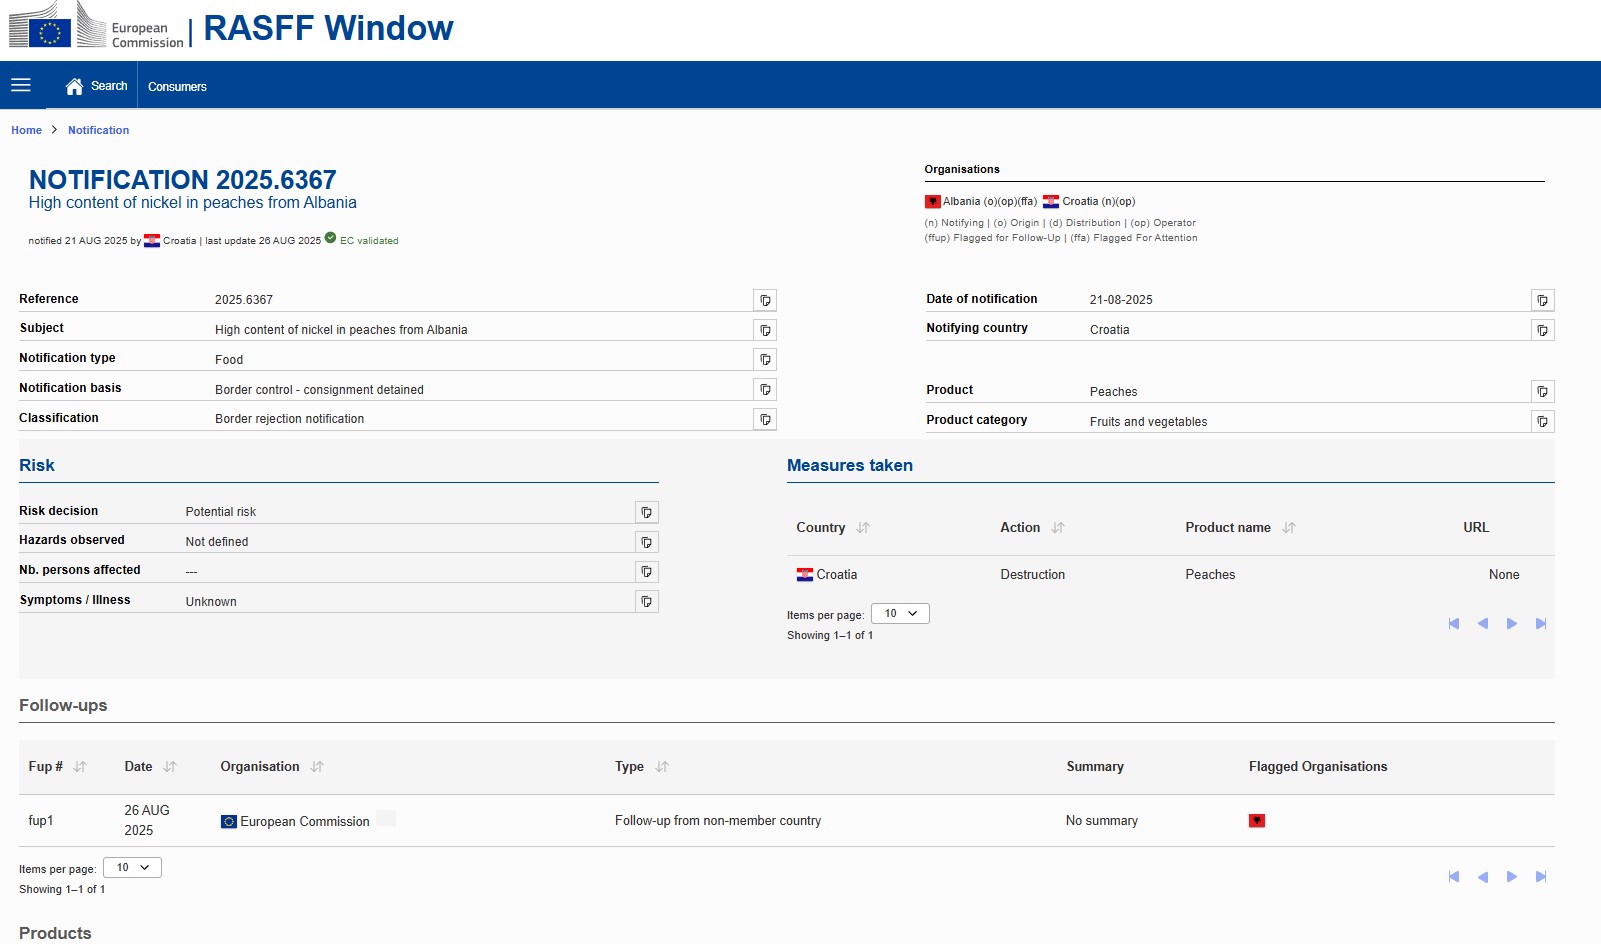The height and width of the screenshot is (944, 1601).
Task: Go to last page of Measures taken
Action: tap(1541, 624)
